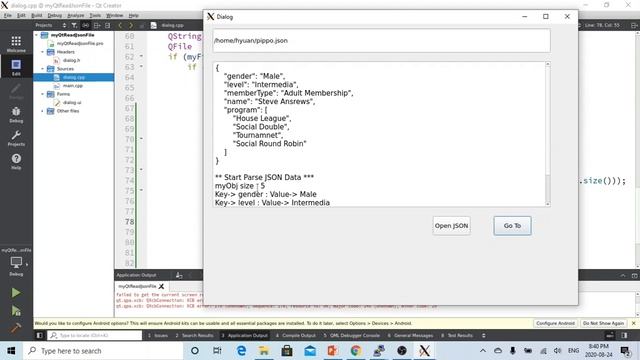Open the File menu

click(x=8, y=16)
